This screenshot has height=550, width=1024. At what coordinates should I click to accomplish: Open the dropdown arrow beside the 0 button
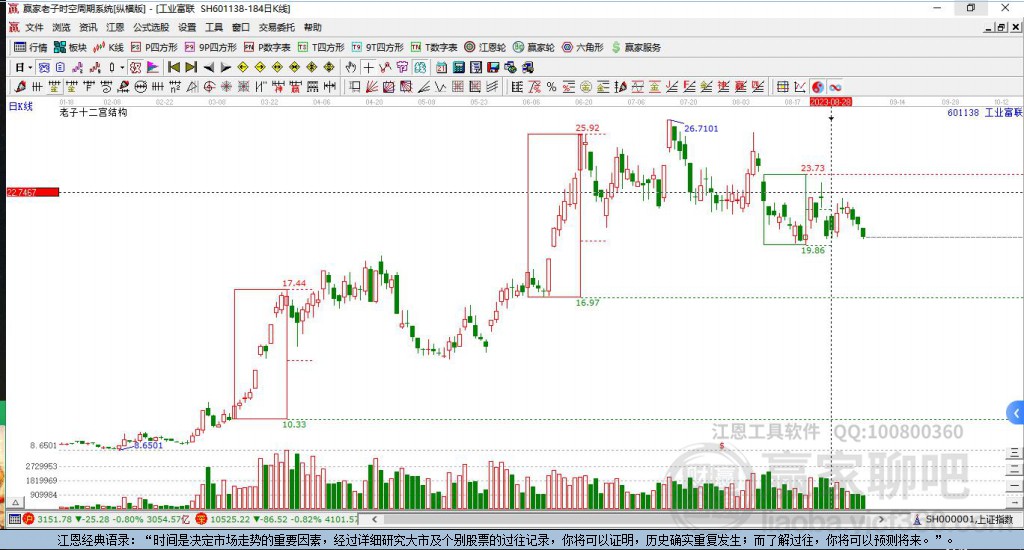[x=121, y=67]
